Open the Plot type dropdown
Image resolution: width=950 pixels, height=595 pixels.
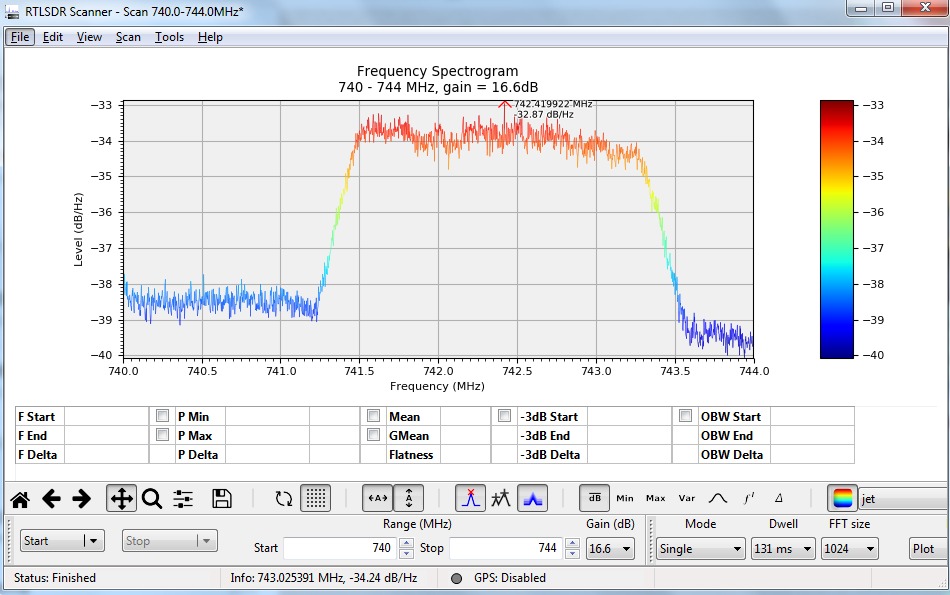[929, 549]
